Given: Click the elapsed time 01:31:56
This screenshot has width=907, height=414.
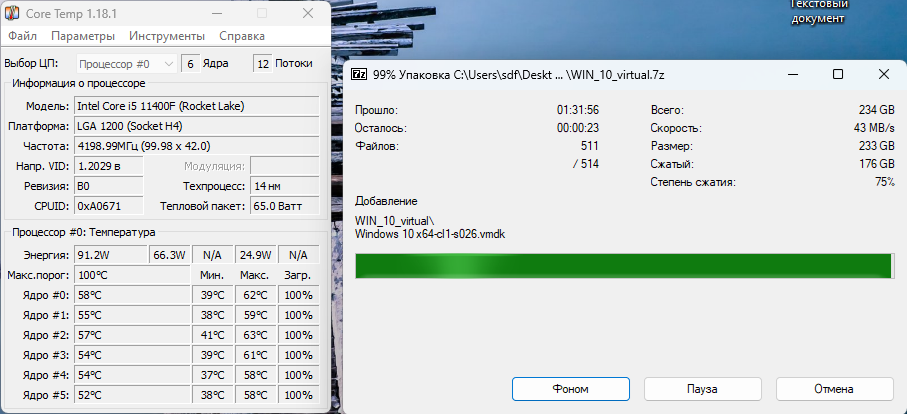Looking at the screenshot, I should pyautogui.click(x=577, y=110).
